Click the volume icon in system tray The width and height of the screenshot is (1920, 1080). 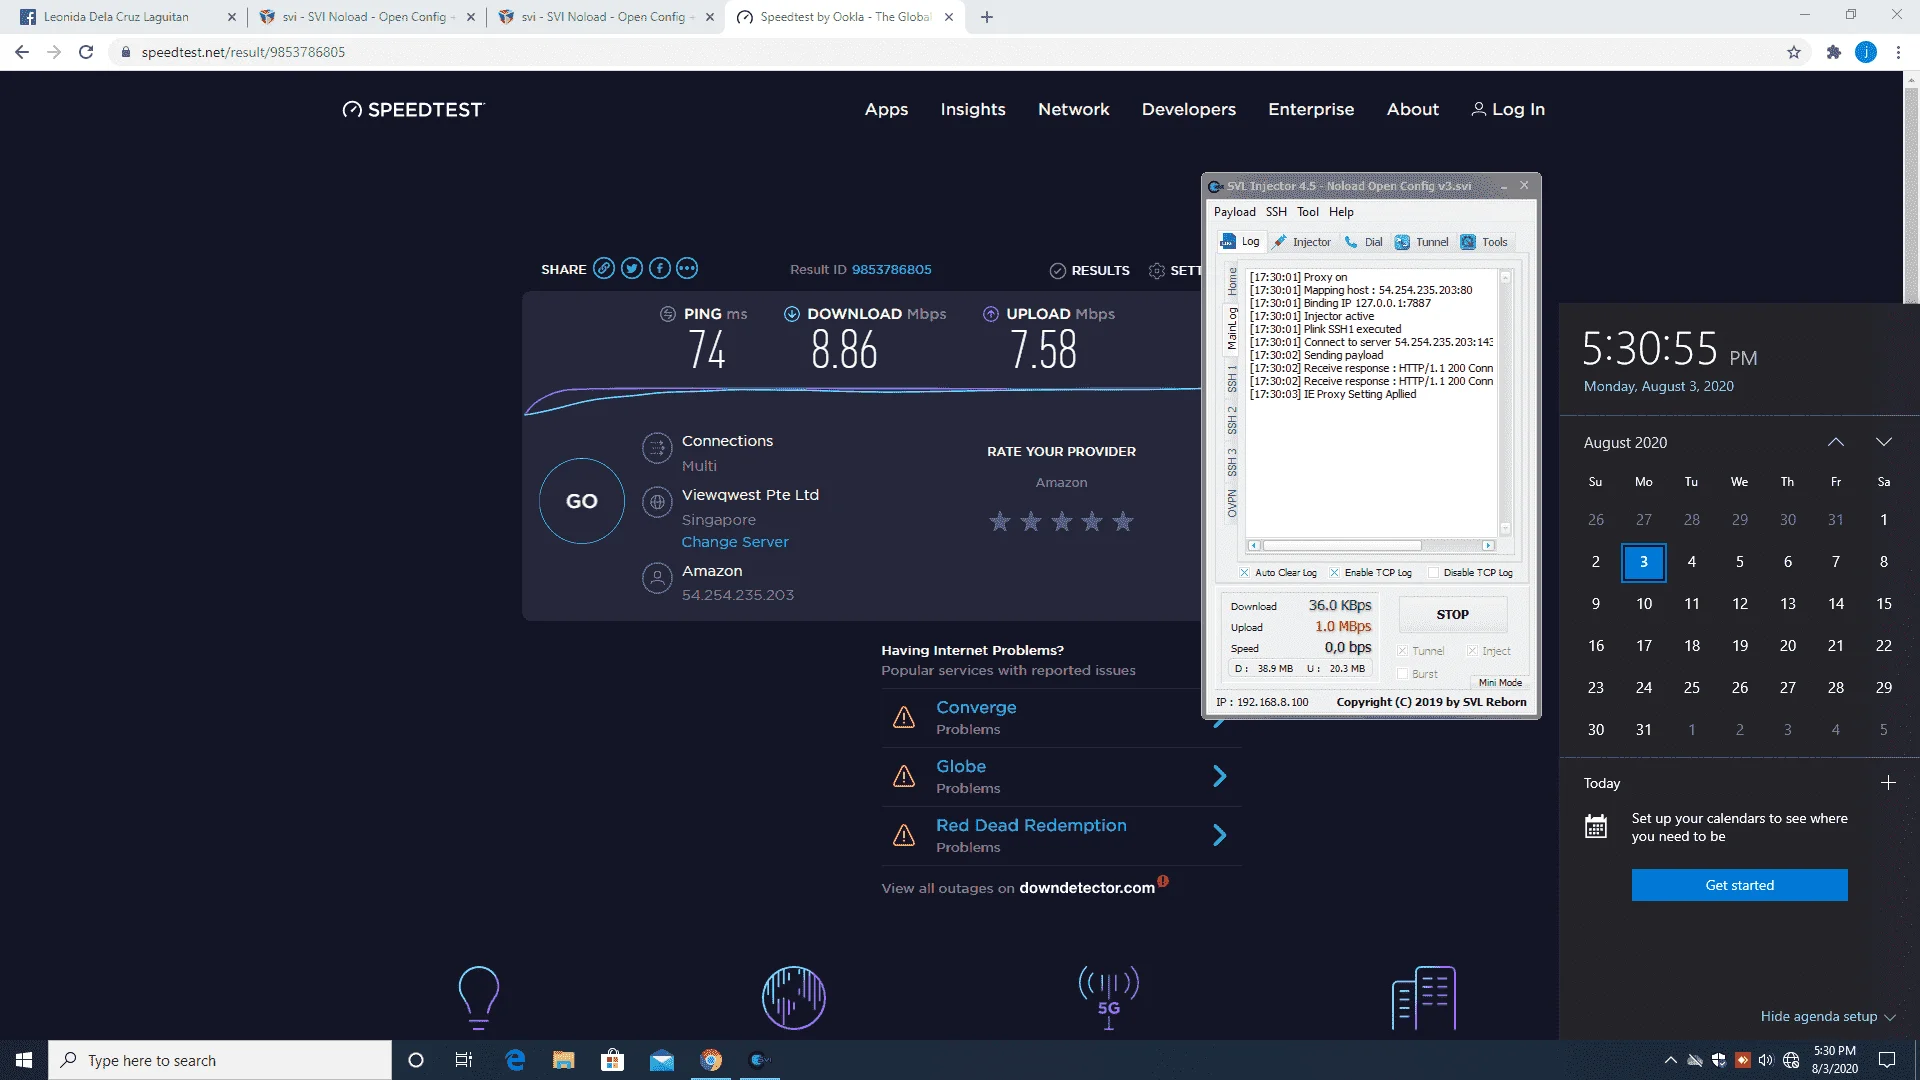[1765, 1060]
